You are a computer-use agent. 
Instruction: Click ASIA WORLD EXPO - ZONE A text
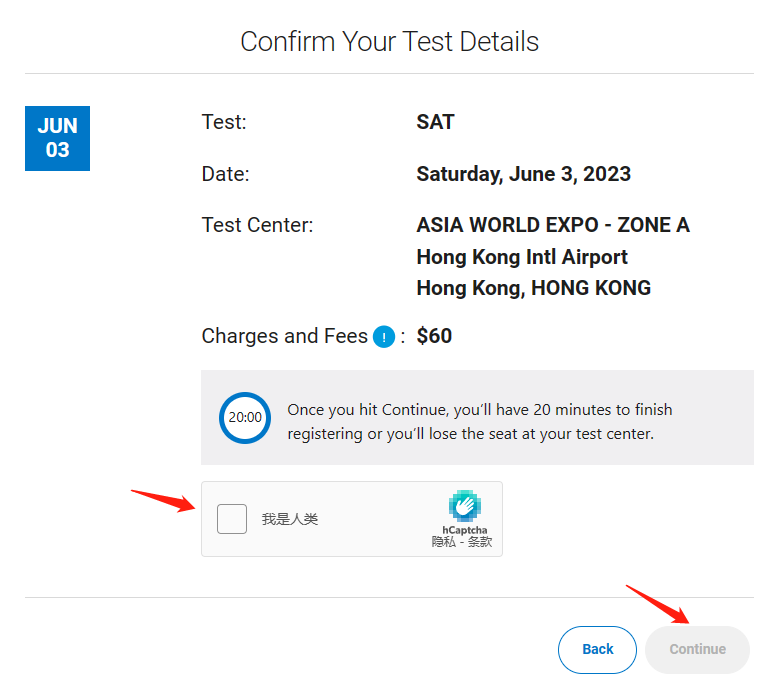pos(553,225)
